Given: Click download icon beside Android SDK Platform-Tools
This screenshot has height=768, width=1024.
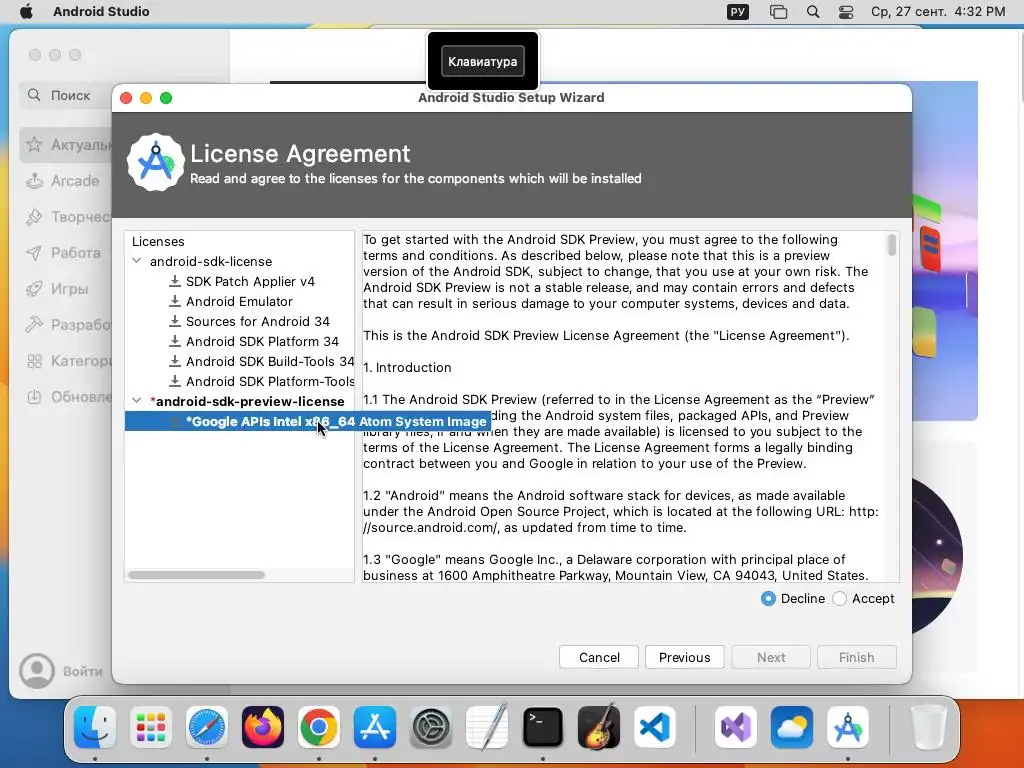Looking at the screenshot, I should (x=174, y=381).
